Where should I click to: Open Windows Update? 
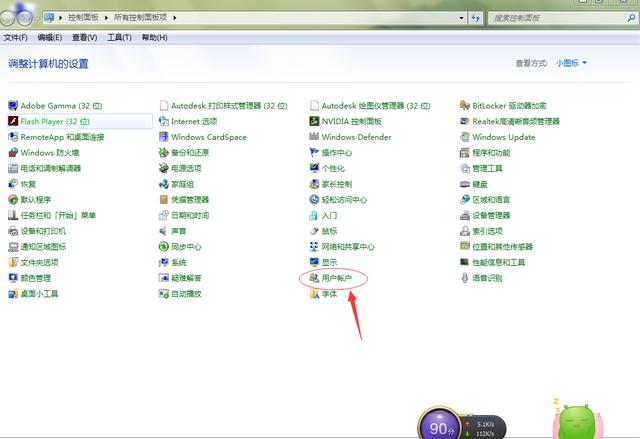(x=498, y=137)
